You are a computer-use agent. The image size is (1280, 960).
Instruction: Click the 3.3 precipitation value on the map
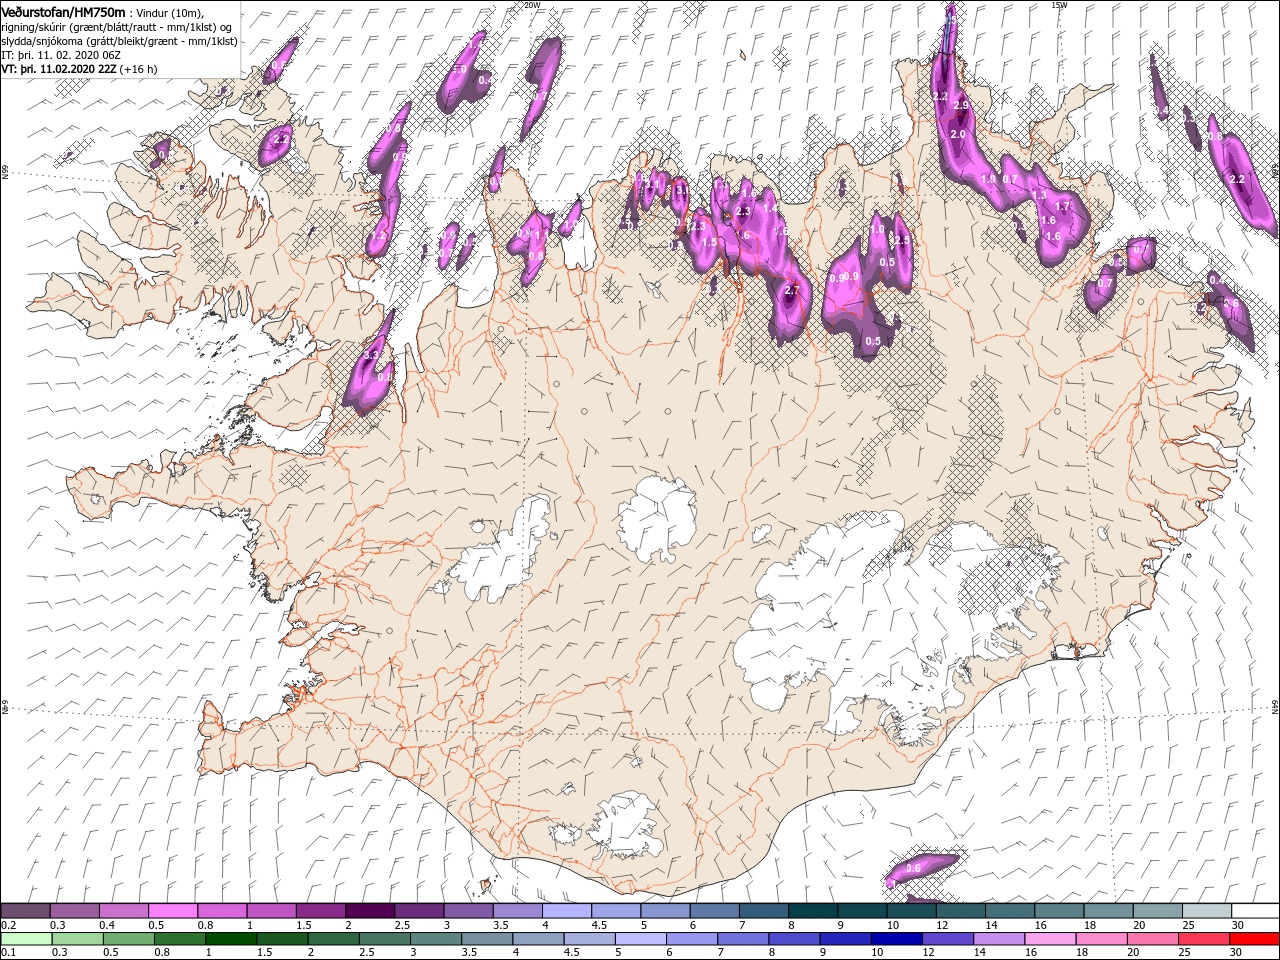coord(369,354)
